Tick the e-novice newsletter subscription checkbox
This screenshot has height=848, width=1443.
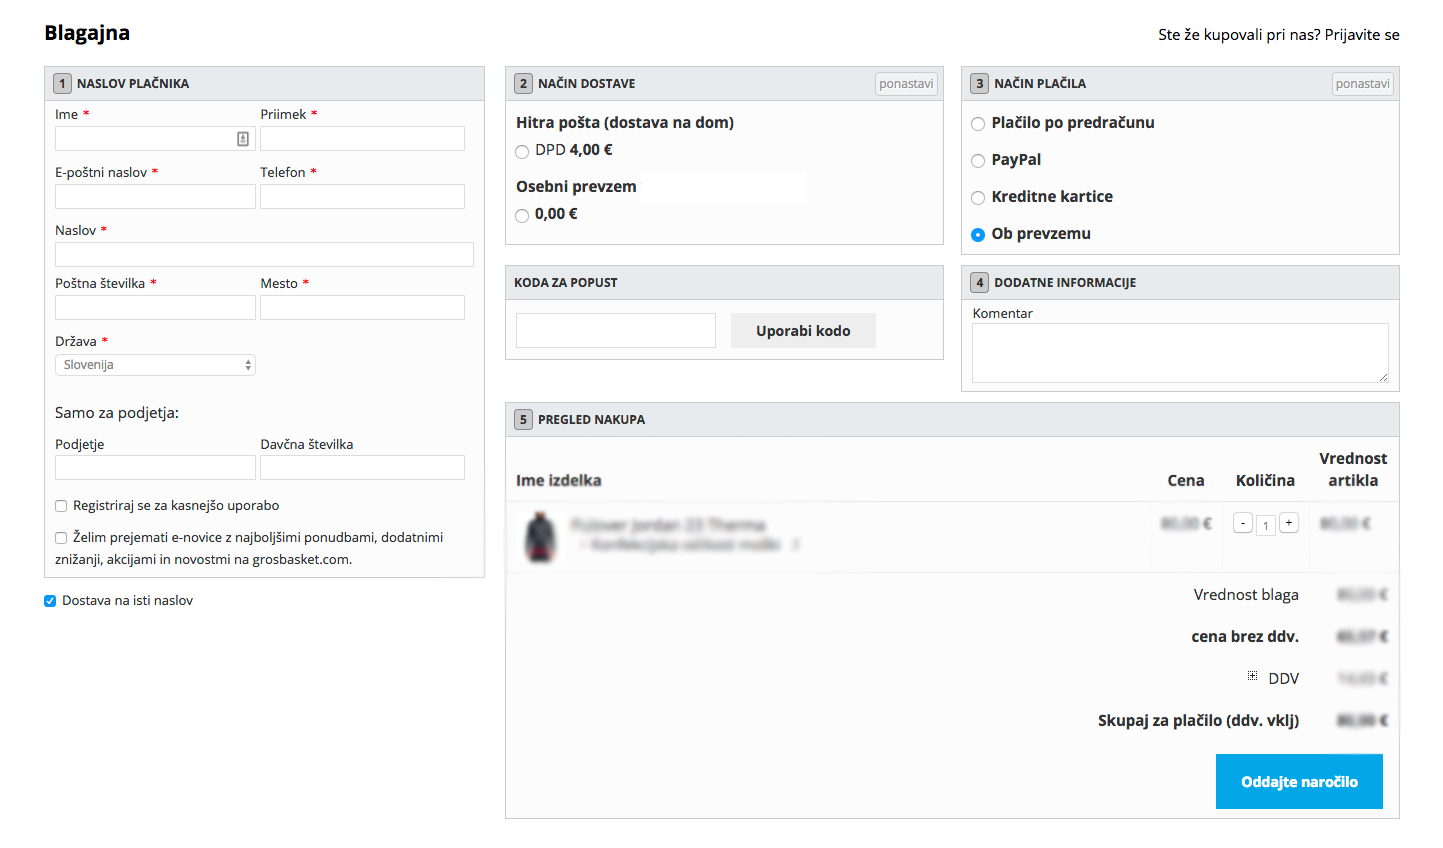61,538
